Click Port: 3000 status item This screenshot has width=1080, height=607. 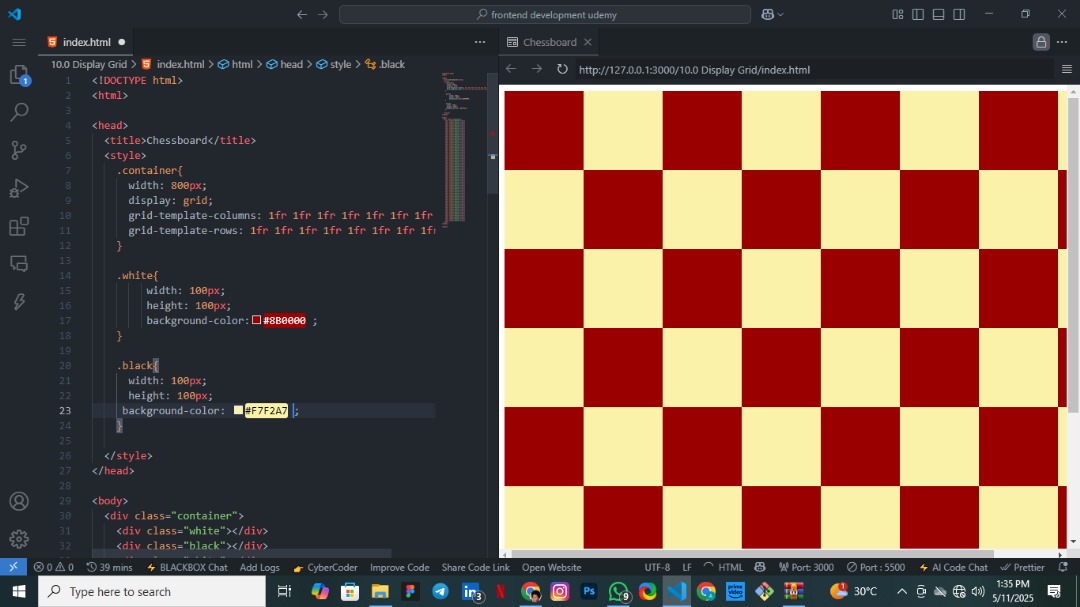(806, 567)
